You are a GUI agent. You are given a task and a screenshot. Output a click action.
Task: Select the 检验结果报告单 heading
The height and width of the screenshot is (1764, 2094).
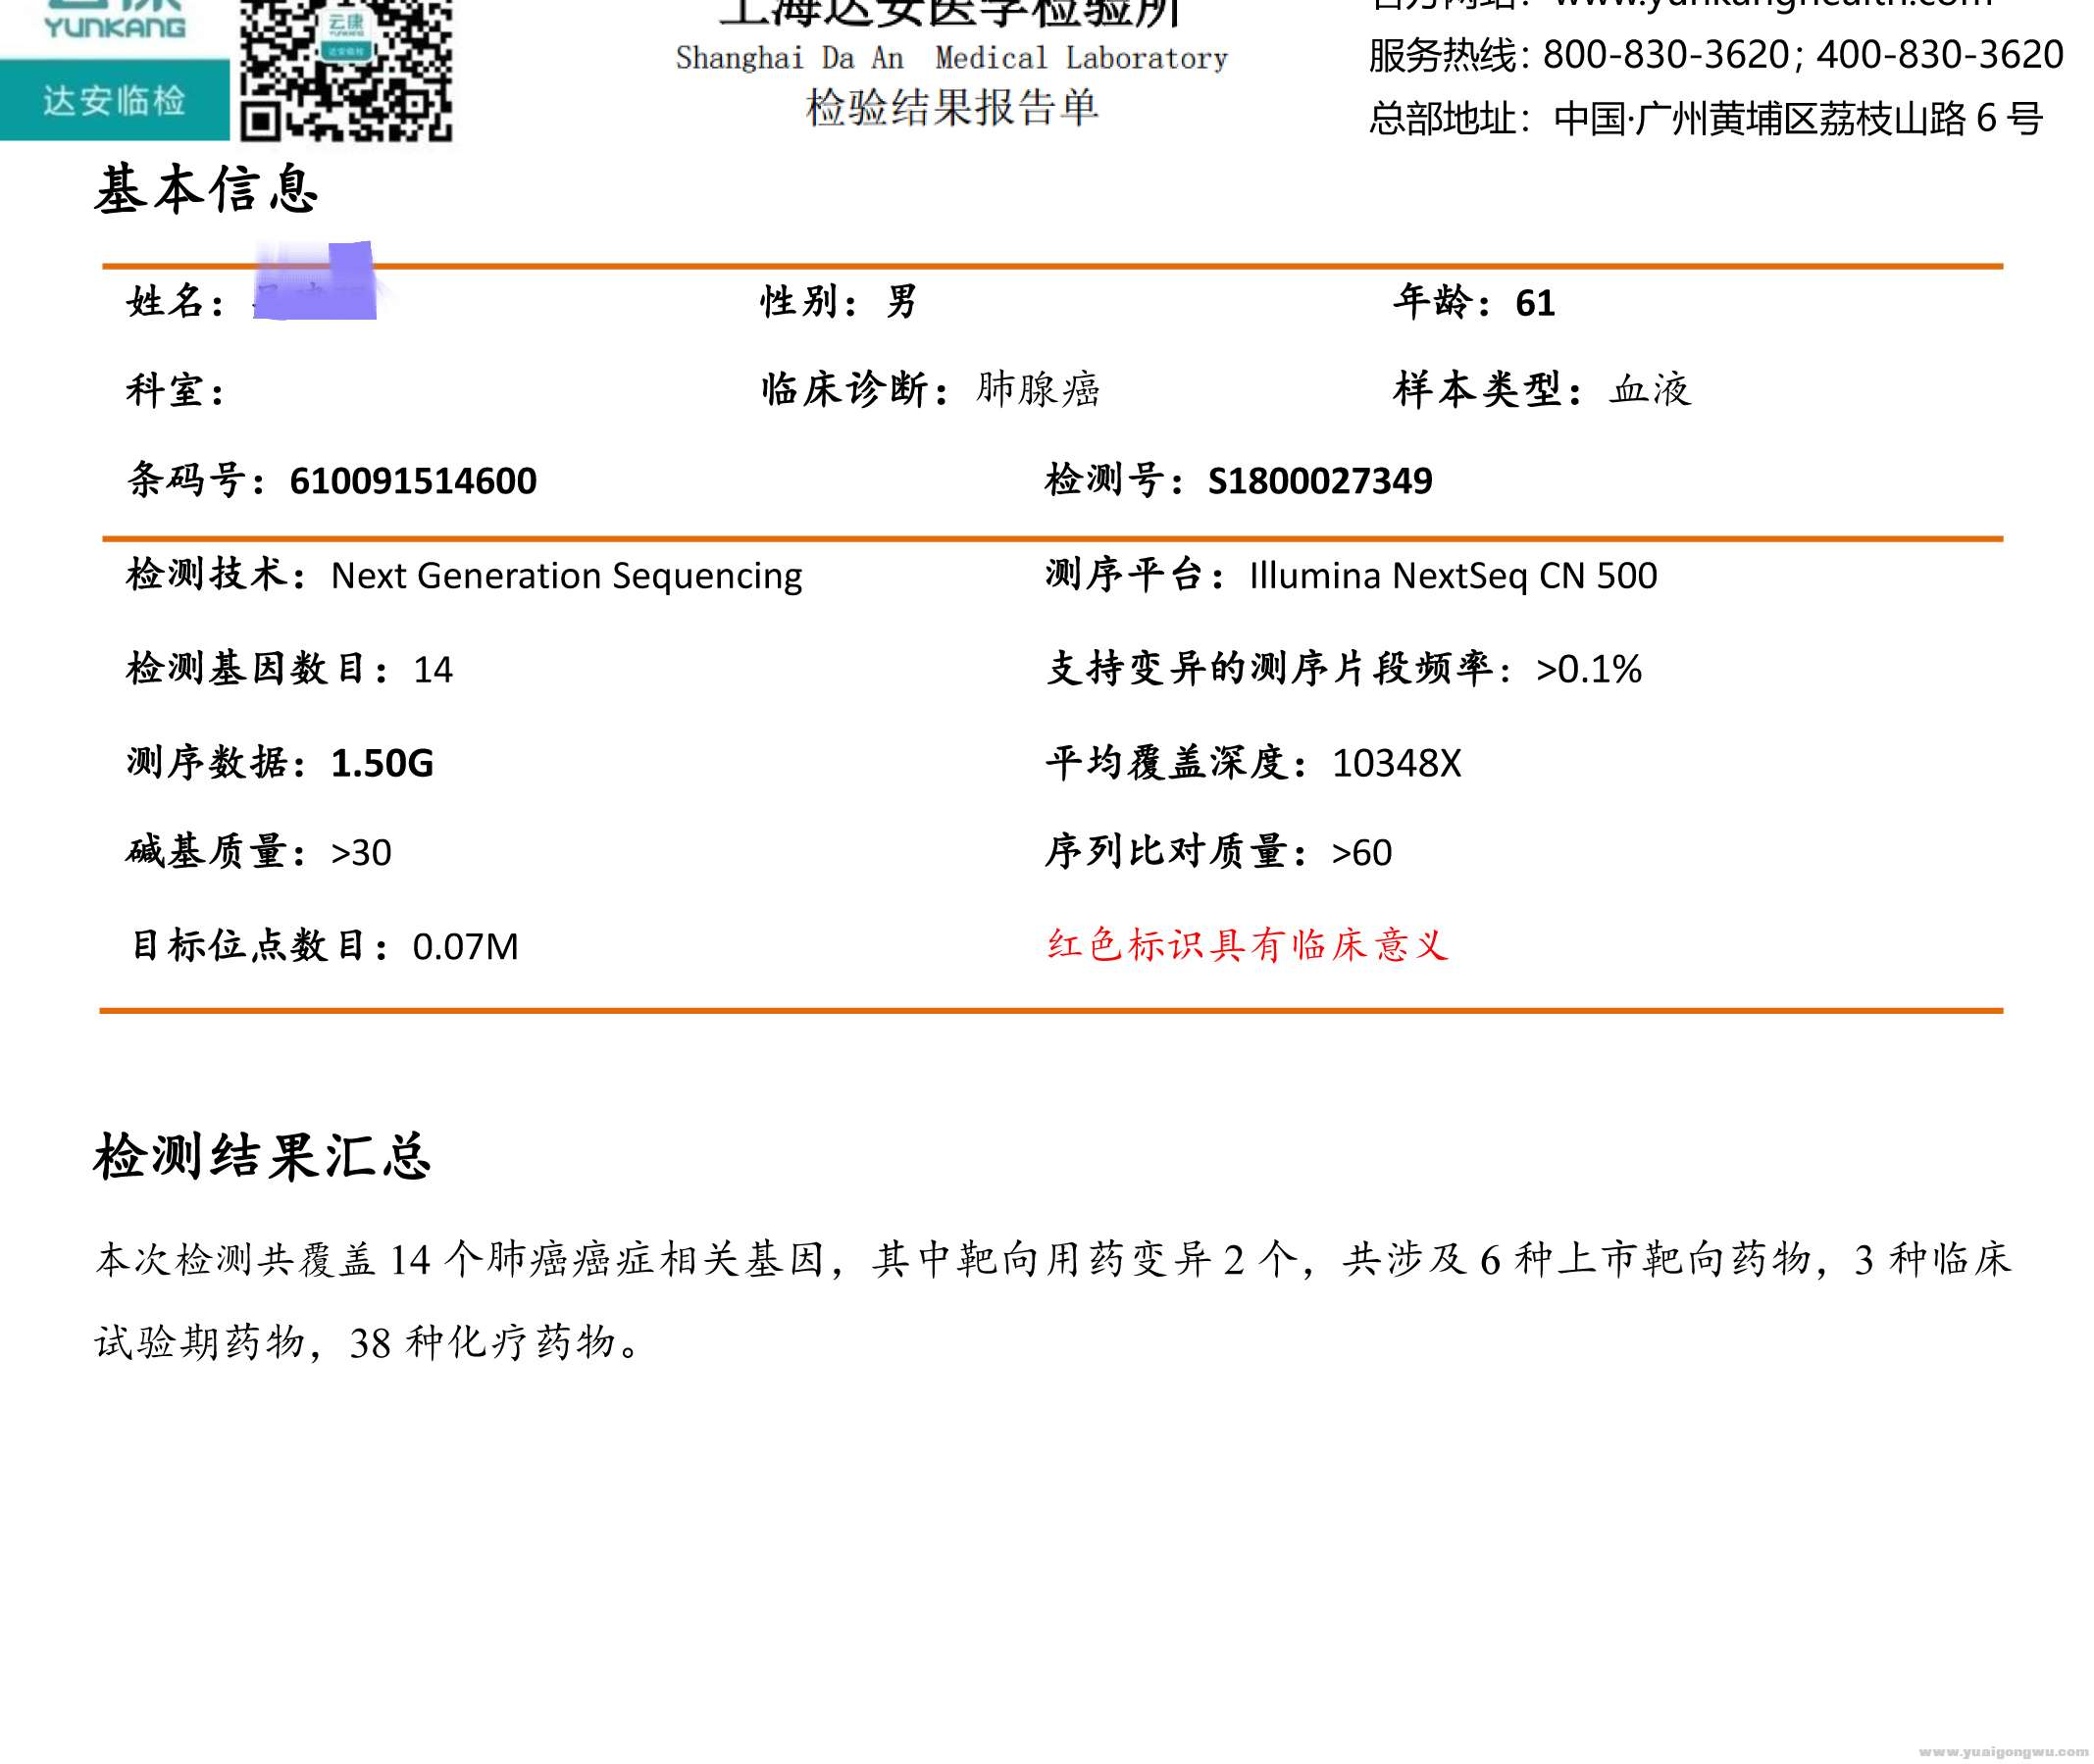click(951, 107)
